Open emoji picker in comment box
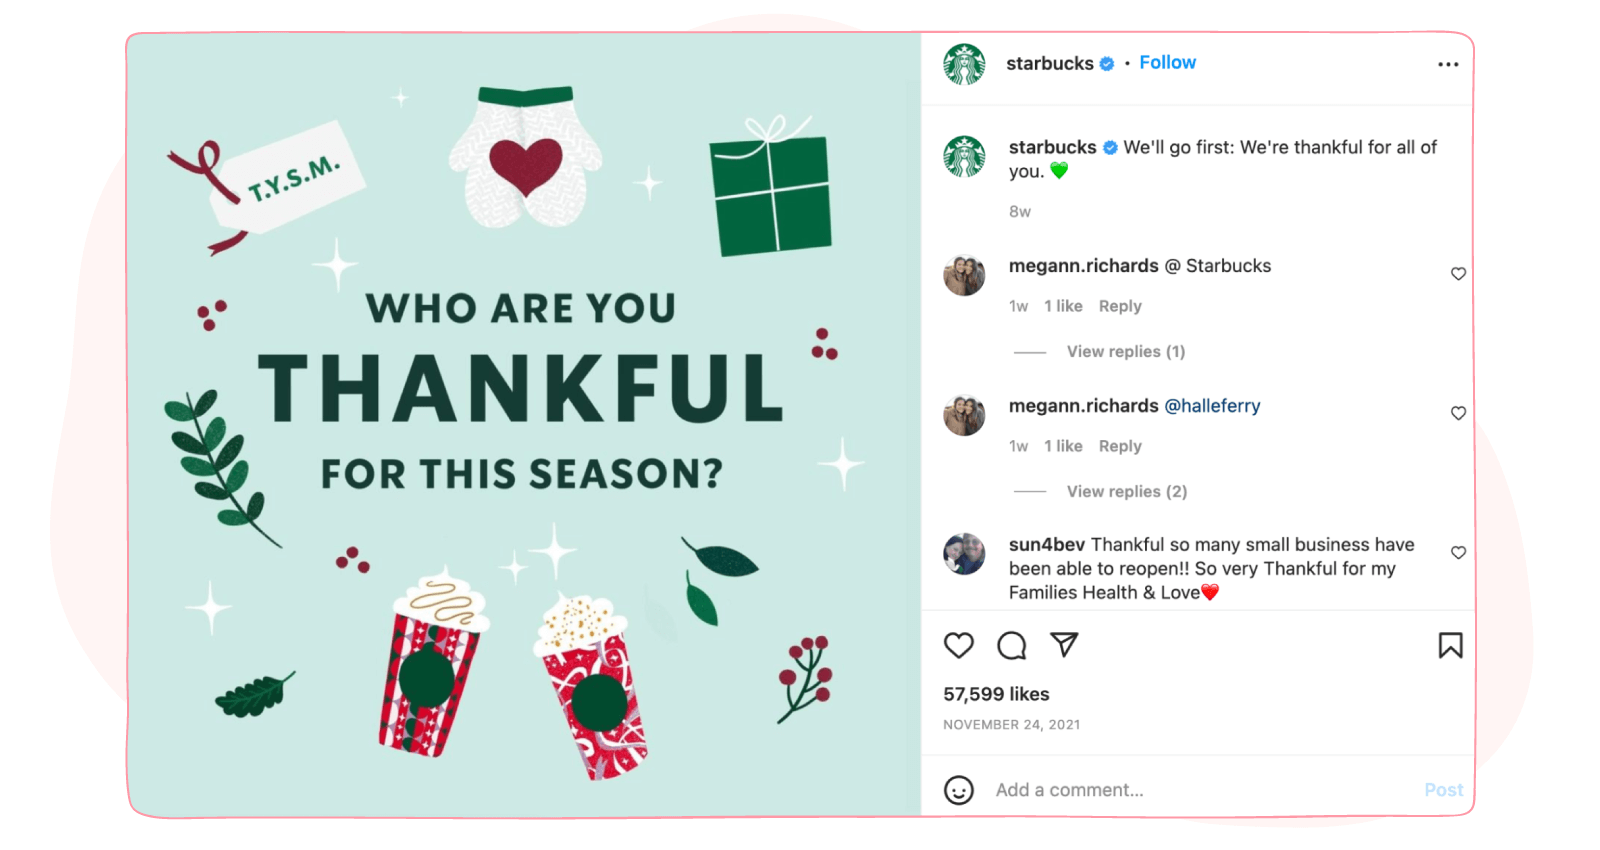Screen dimensions: 1600x850 coord(958,790)
